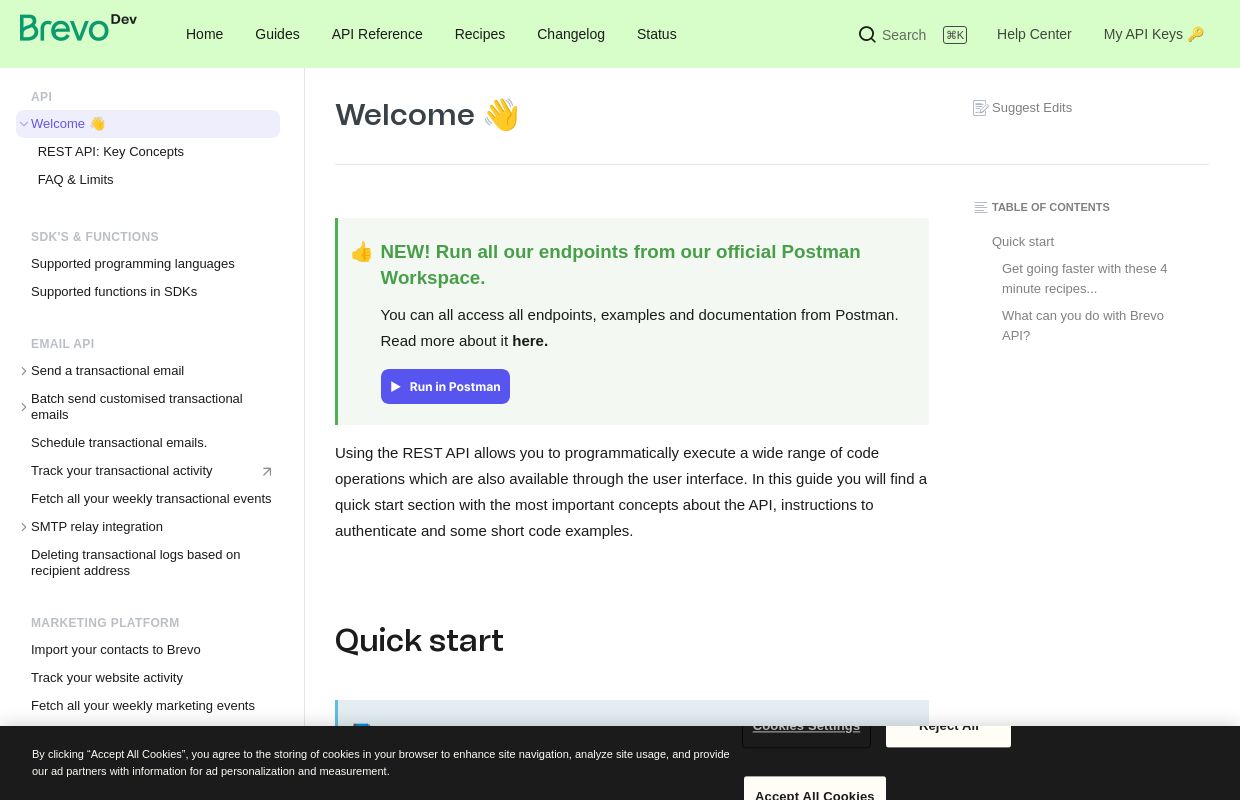Jump to 'What can you do with Brevo API?'
Image resolution: width=1240 pixels, height=800 pixels.
pyautogui.click(x=1083, y=326)
